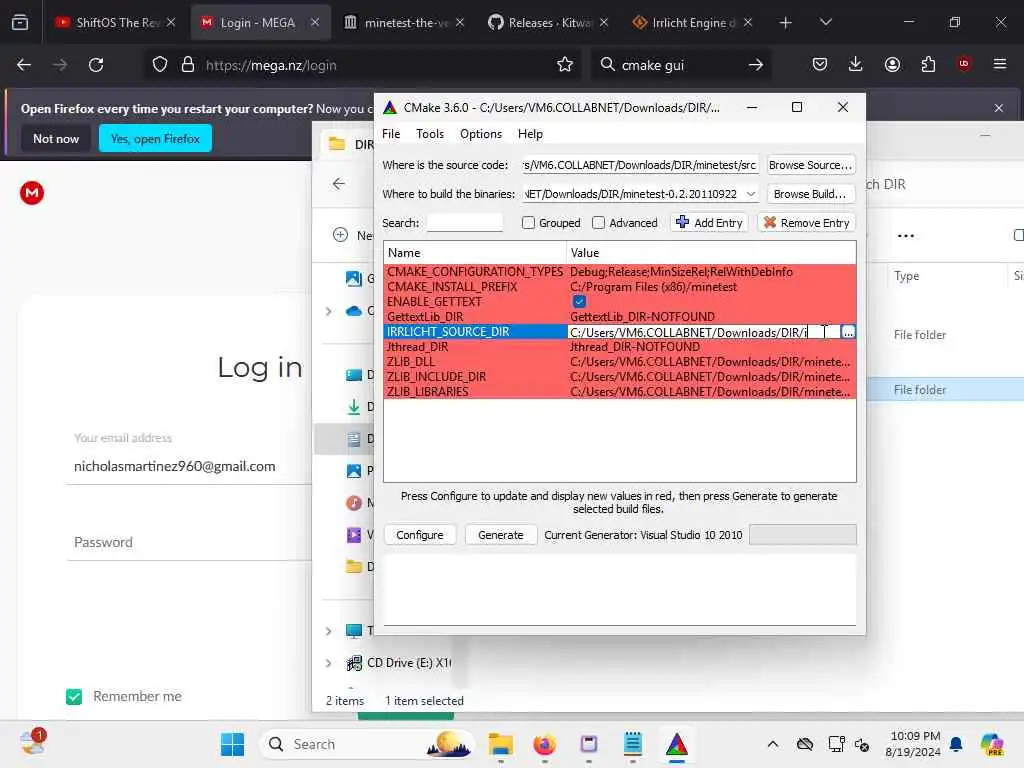Open the CMake File menu

[391, 134]
